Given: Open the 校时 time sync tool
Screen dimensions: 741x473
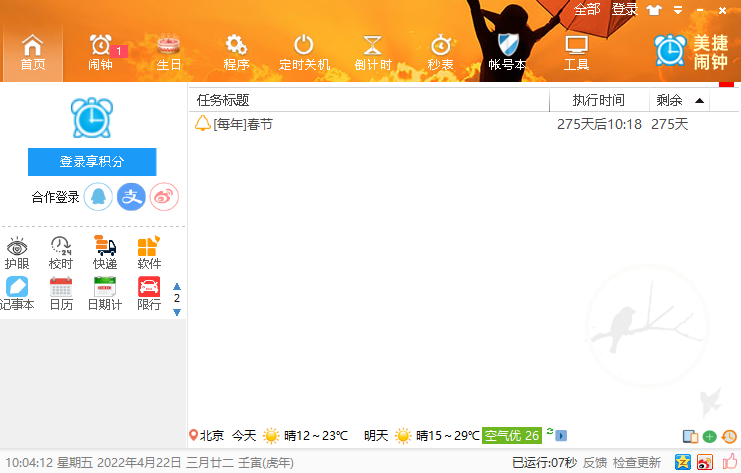Looking at the screenshot, I should click(61, 253).
